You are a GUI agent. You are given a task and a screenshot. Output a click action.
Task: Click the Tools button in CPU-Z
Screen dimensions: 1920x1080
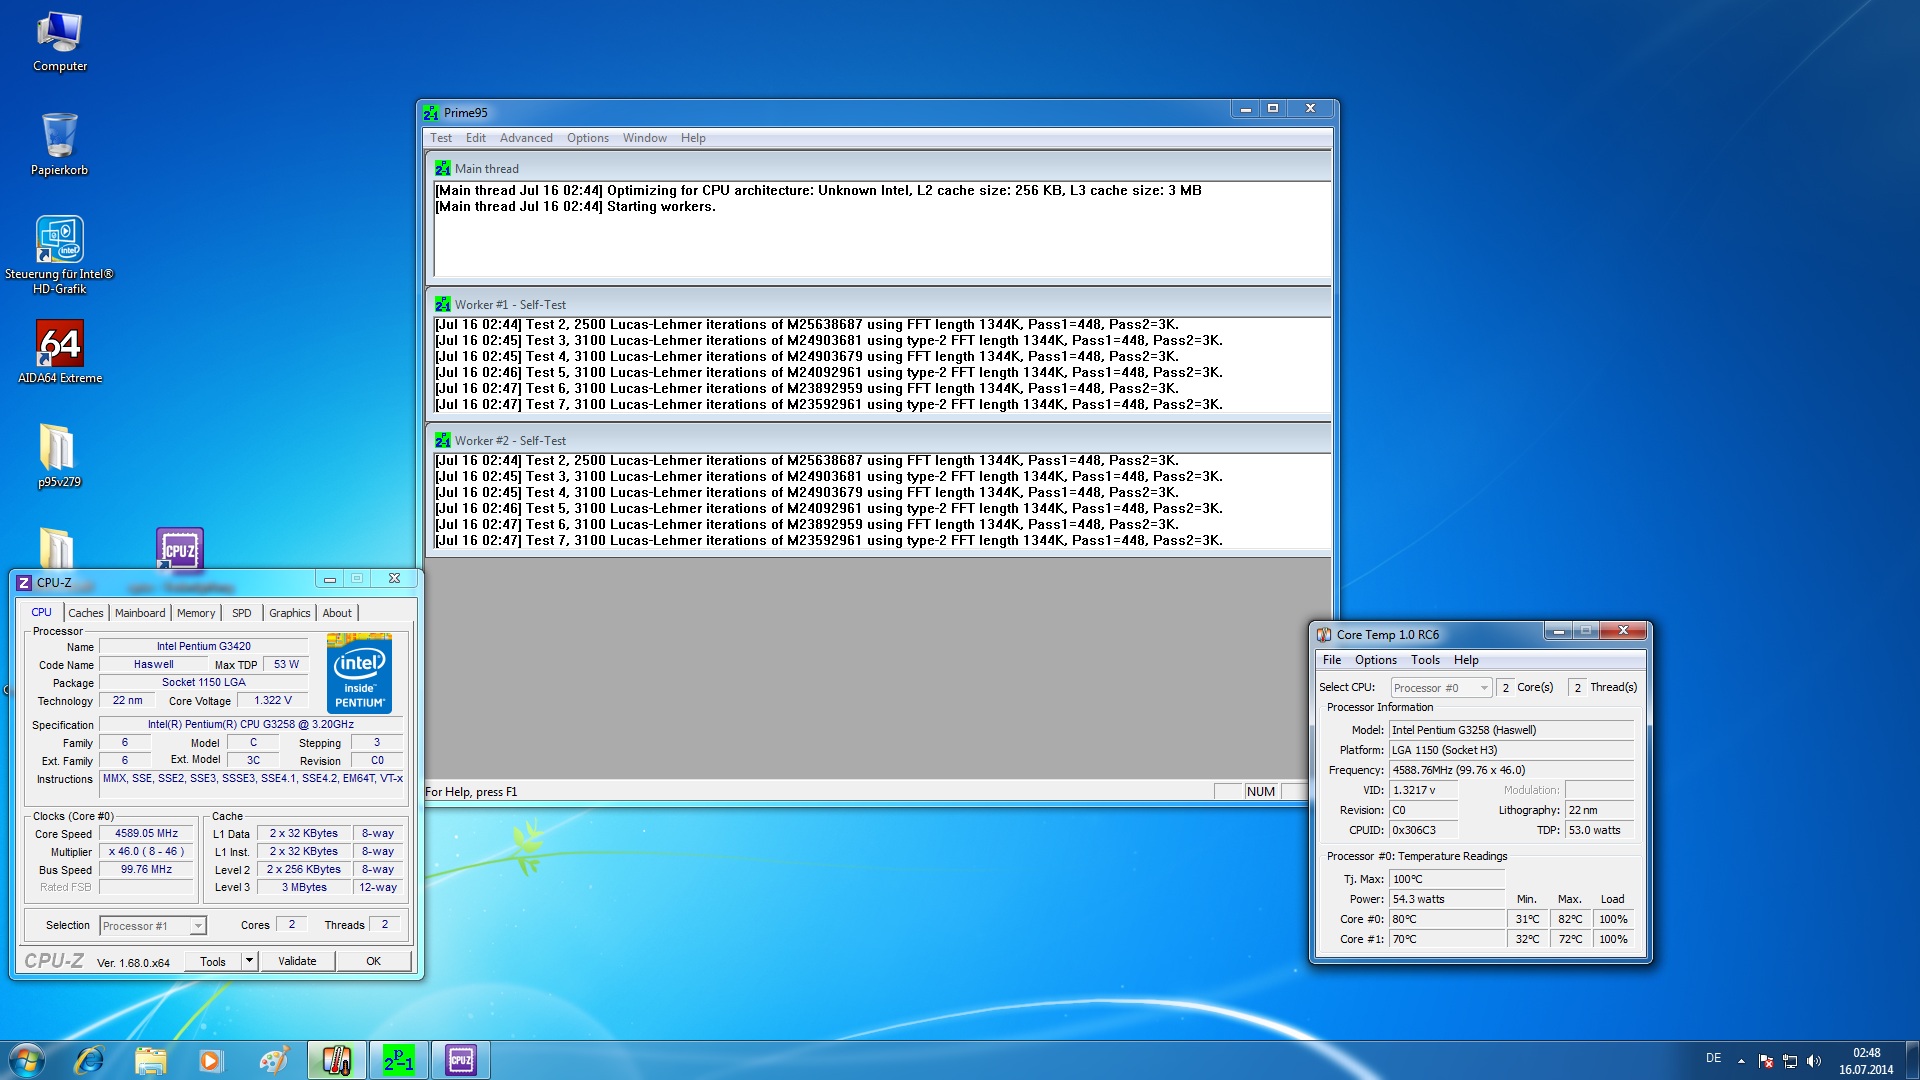pyautogui.click(x=213, y=961)
